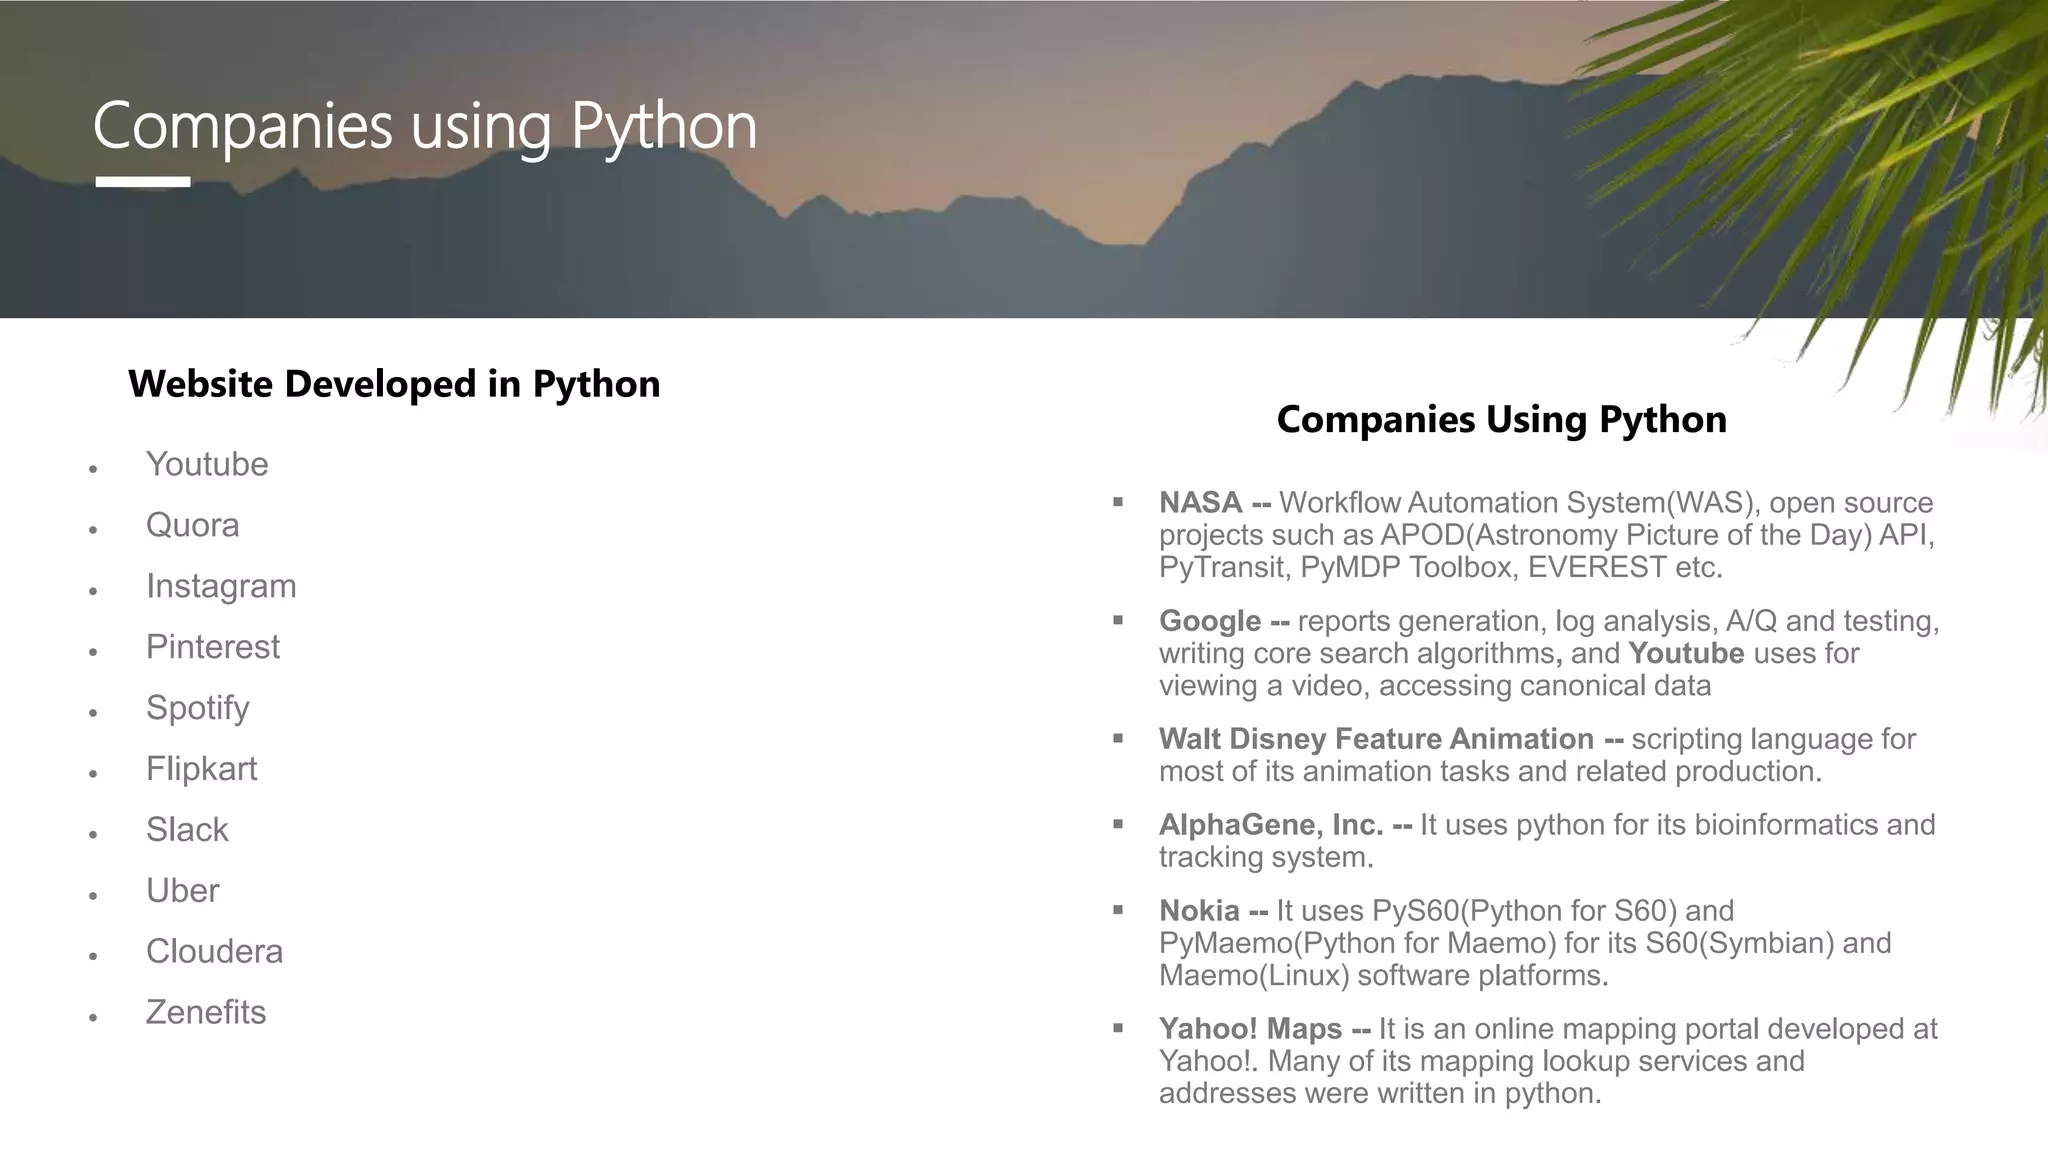The image size is (2048, 1152).
Task: Click the 'Quora' list item
Action: (193, 525)
